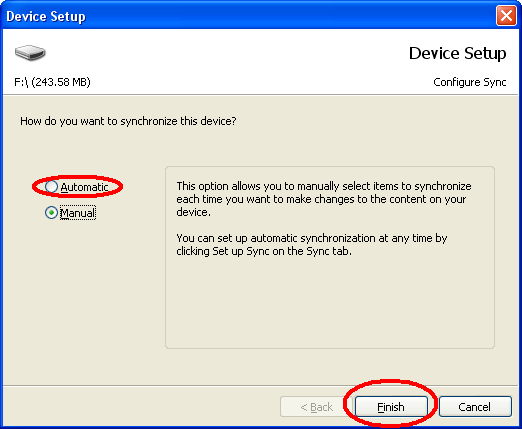Select the Automatic sync radio button
Screen dimensions: 522x429
(51, 187)
